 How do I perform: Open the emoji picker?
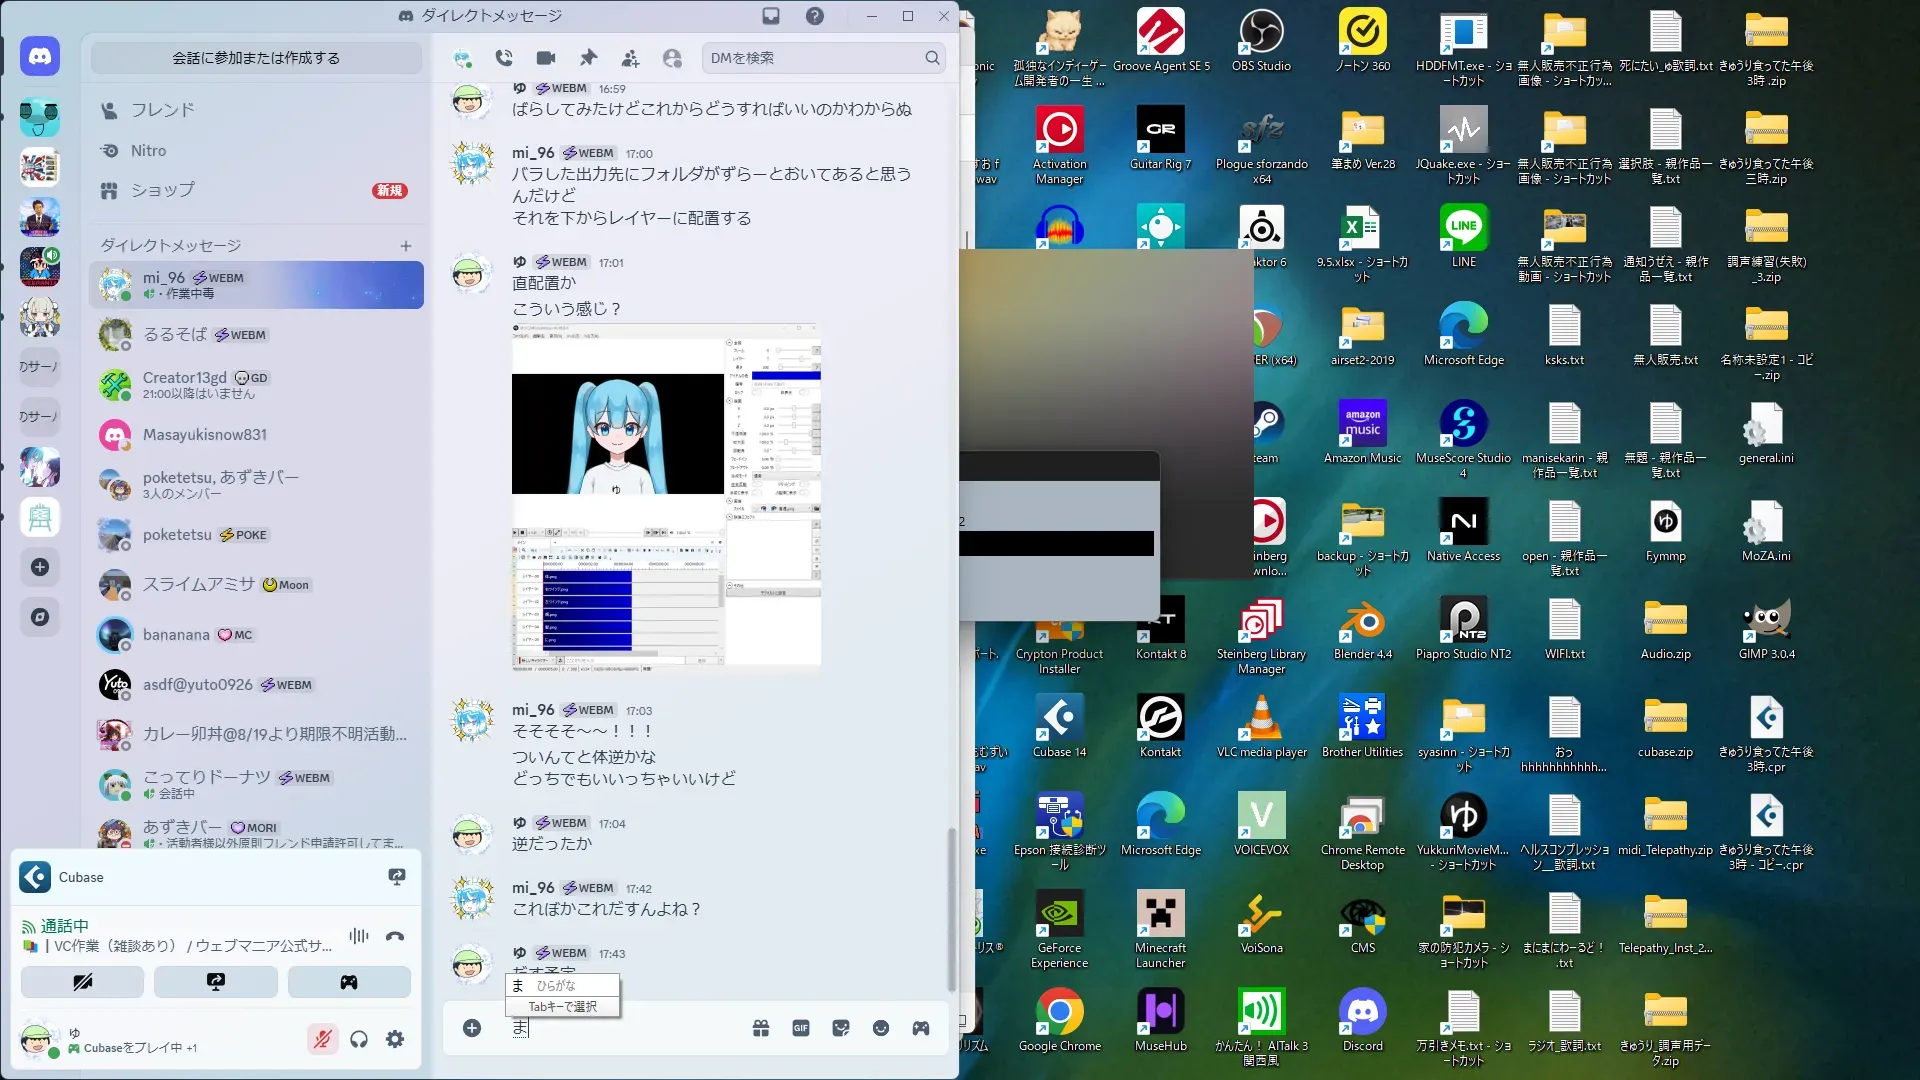coord(881,1028)
